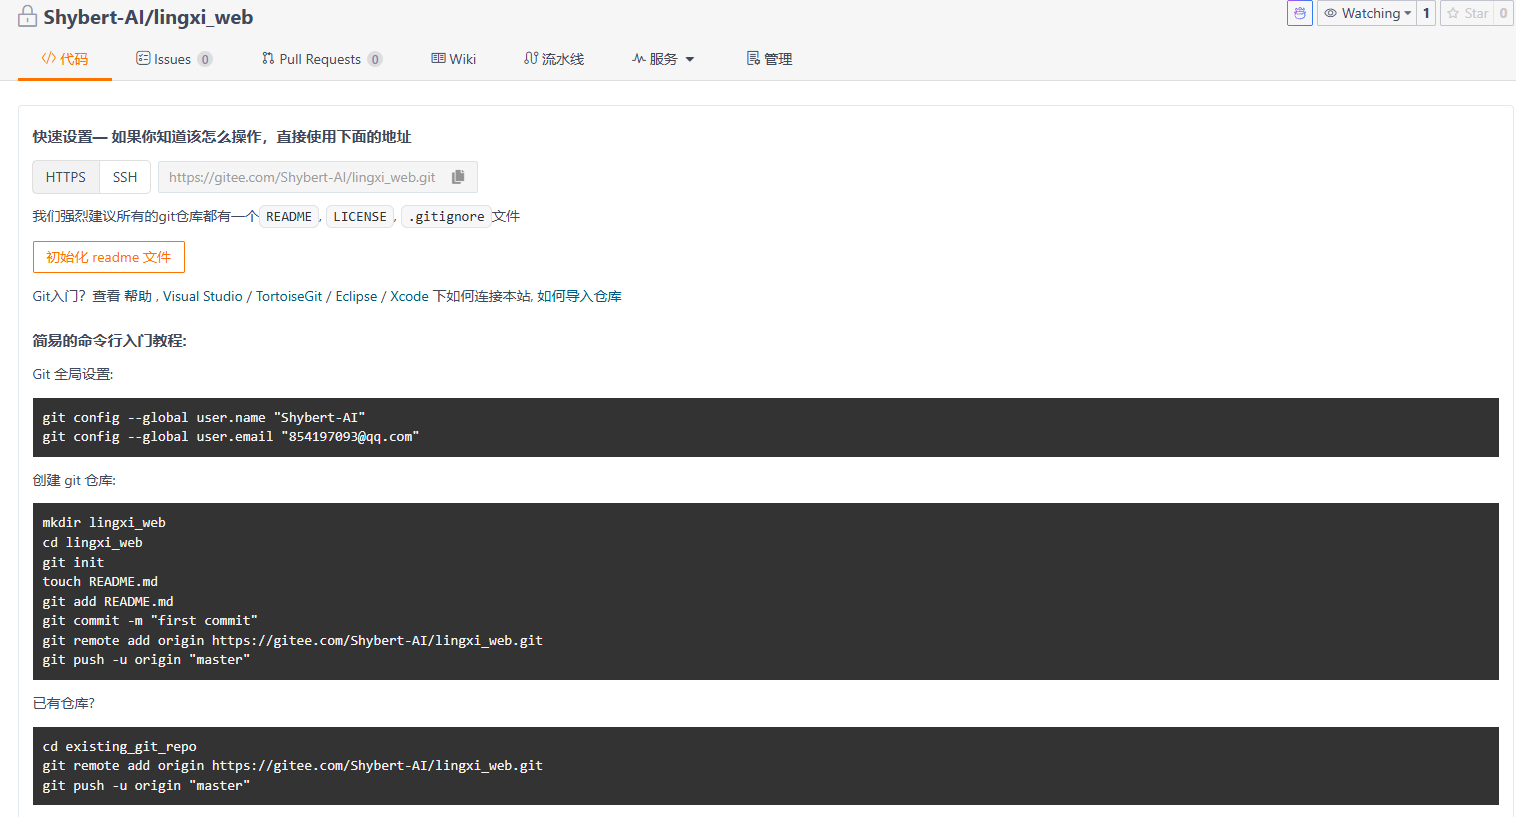The height and width of the screenshot is (817, 1516).
Task: Click the README tag link
Action: coord(289,216)
